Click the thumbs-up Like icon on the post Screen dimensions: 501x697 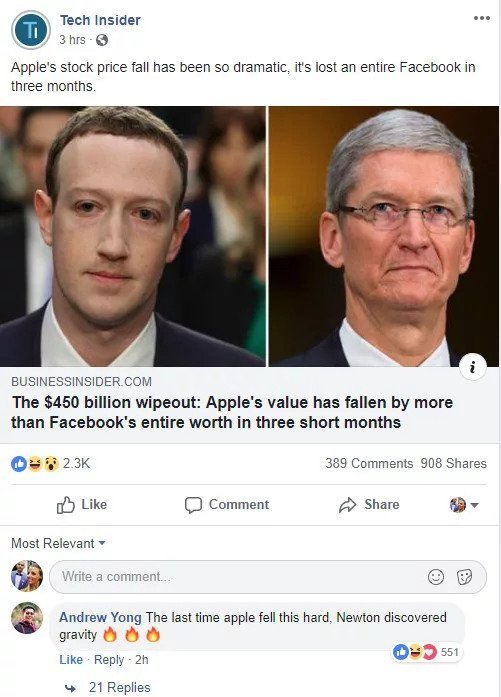pyautogui.click(x=66, y=505)
